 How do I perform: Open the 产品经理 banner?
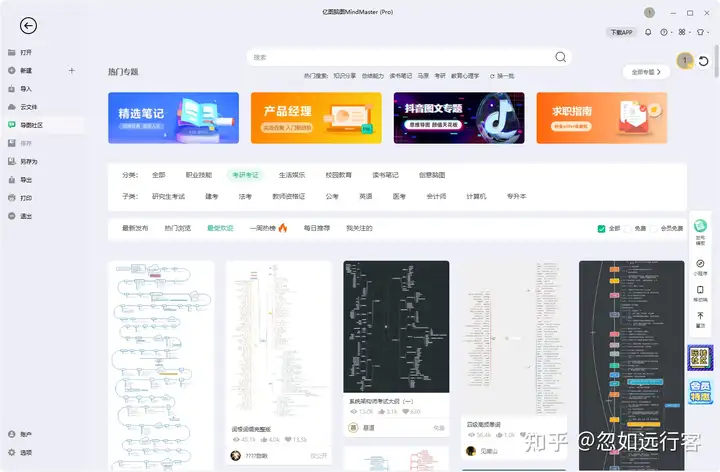[316, 118]
